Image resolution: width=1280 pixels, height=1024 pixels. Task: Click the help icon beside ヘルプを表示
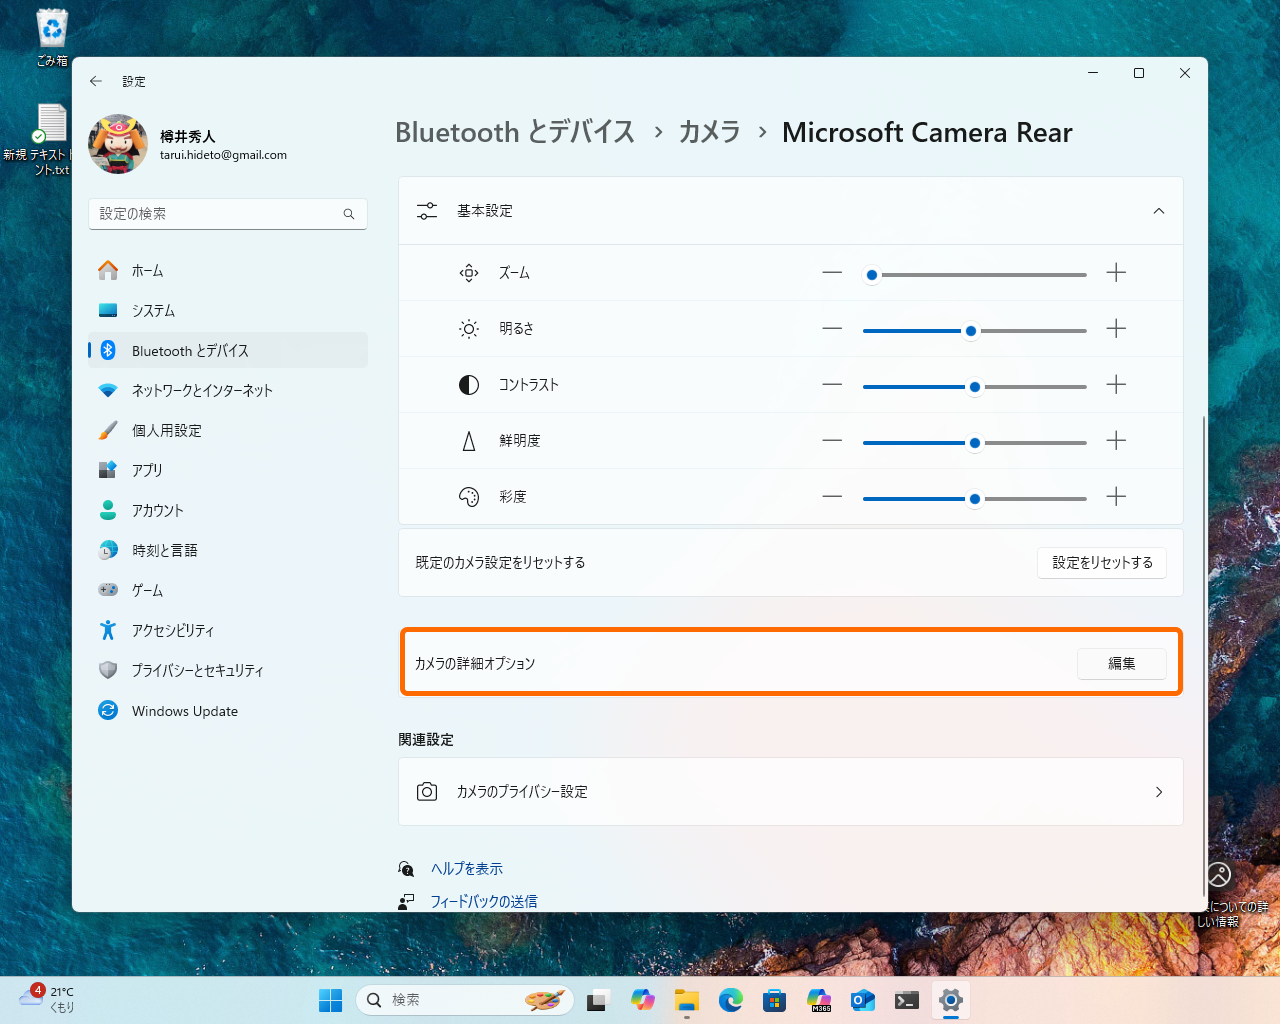pyautogui.click(x=406, y=869)
